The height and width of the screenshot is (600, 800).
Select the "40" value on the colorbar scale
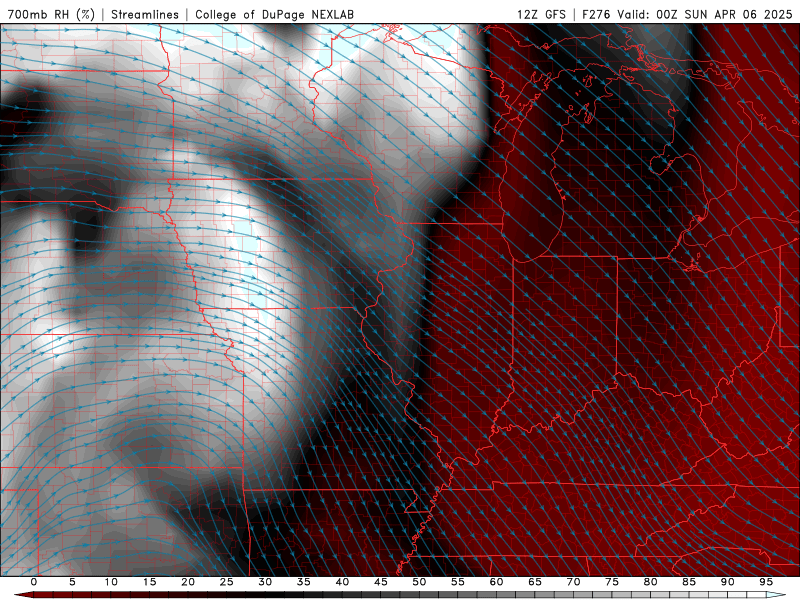(x=342, y=582)
